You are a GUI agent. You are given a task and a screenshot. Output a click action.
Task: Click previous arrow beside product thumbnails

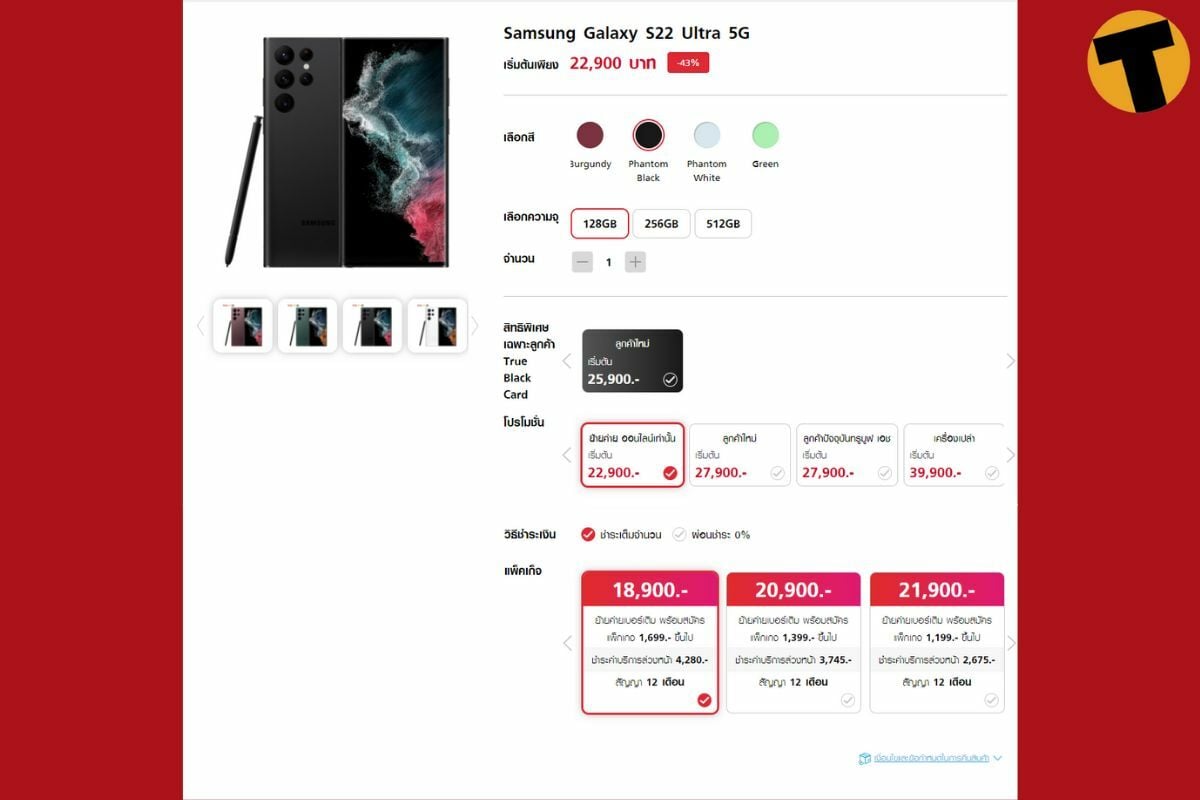(x=200, y=326)
